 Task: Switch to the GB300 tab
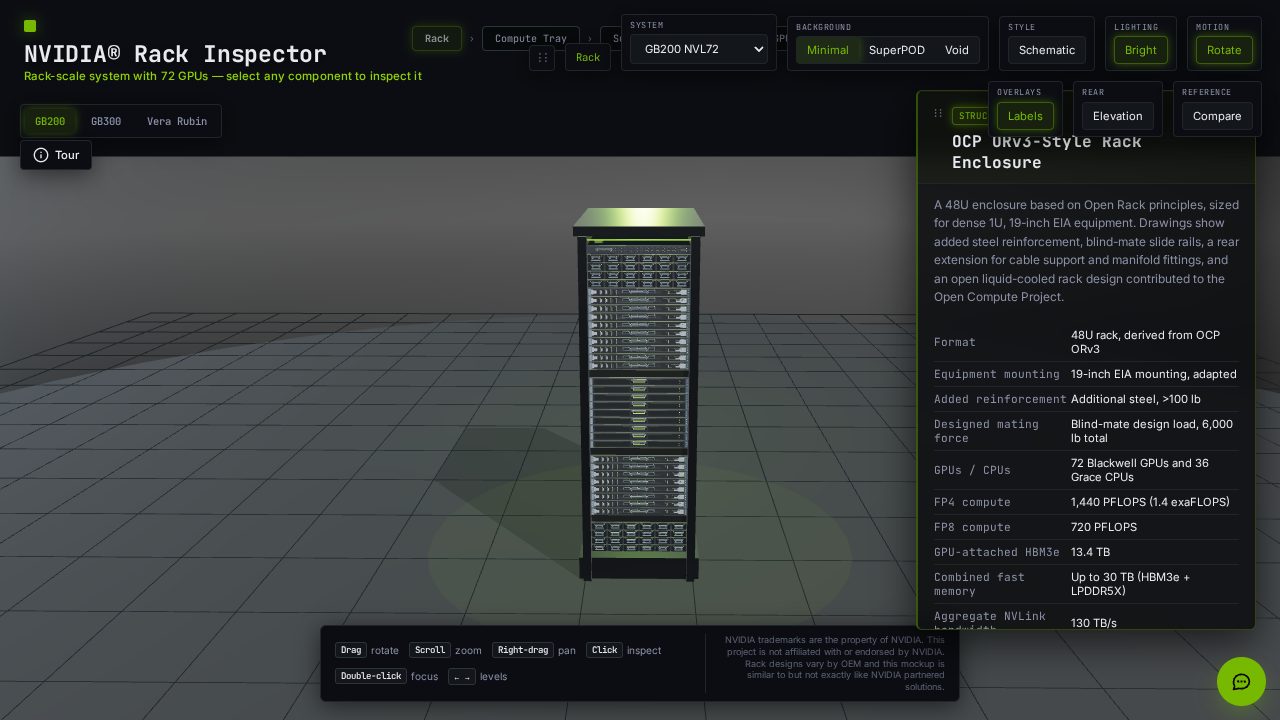point(106,121)
